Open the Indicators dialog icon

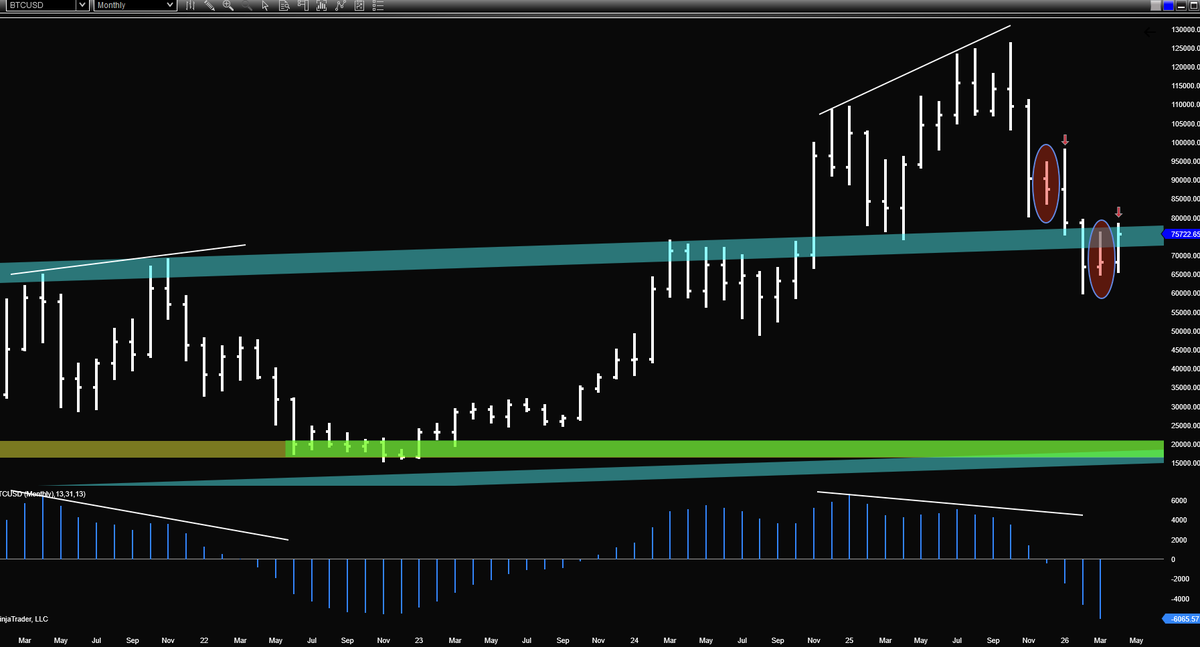(x=322, y=5)
